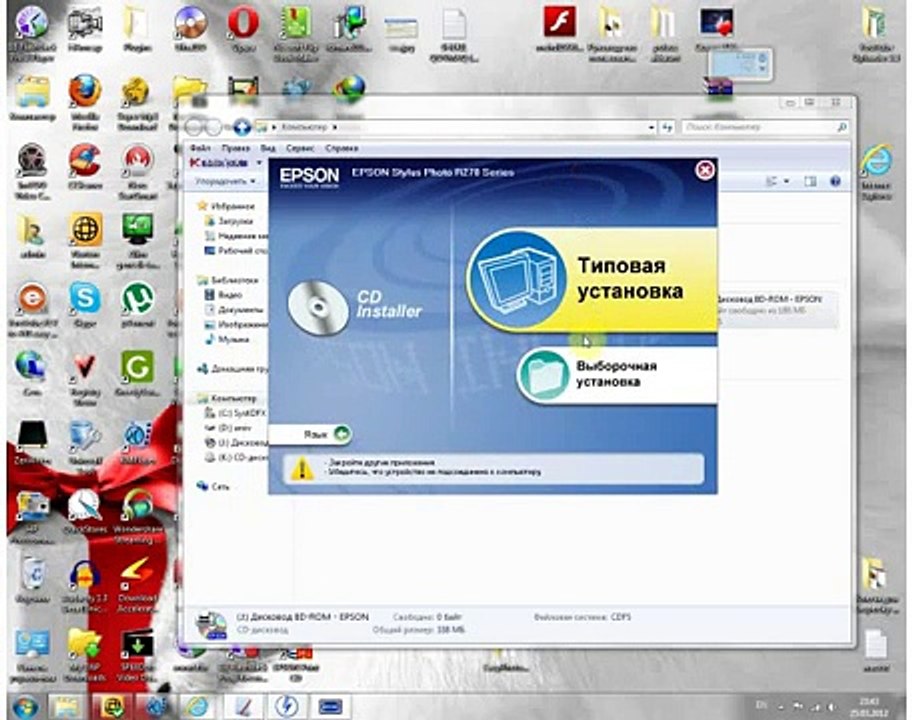
Task: Select Рабочий стол in Explorer sidebar
Action: click(242, 251)
